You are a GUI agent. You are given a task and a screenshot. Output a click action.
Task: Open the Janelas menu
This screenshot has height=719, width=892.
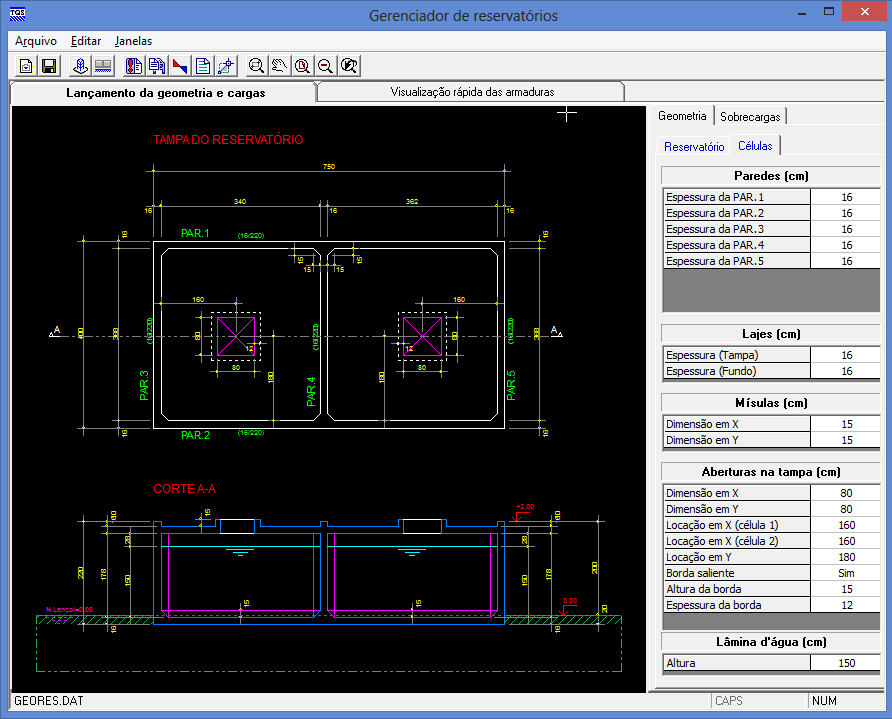(x=133, y=41)
